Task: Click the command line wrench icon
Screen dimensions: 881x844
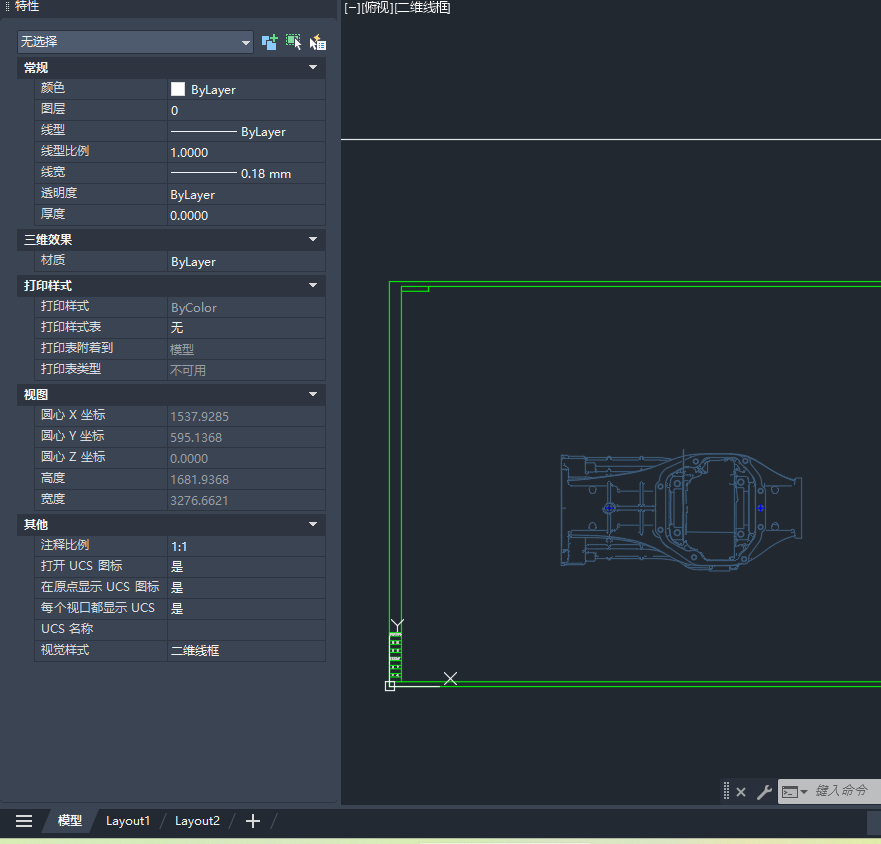Action: [x=764, y=792]
